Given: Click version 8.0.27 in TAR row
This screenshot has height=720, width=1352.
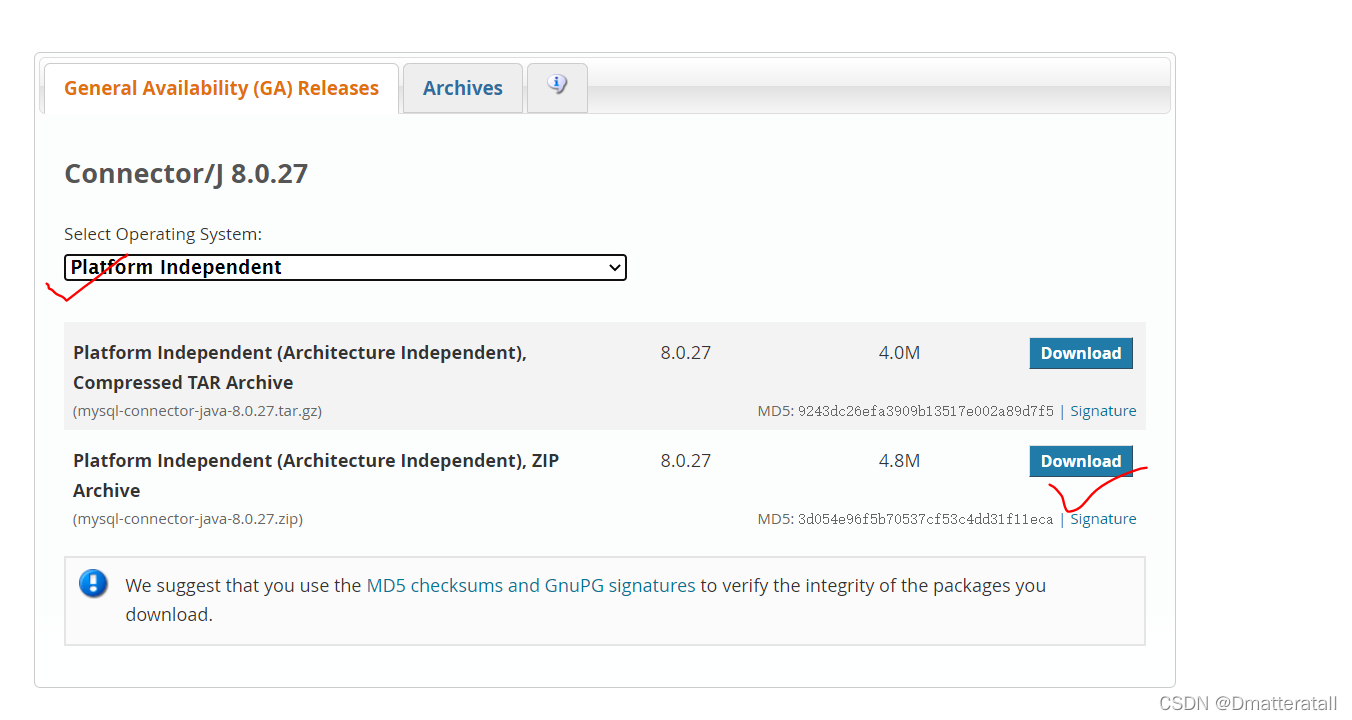Looking at the screenshot, I should pyautogui.click(x=685, y=353).
